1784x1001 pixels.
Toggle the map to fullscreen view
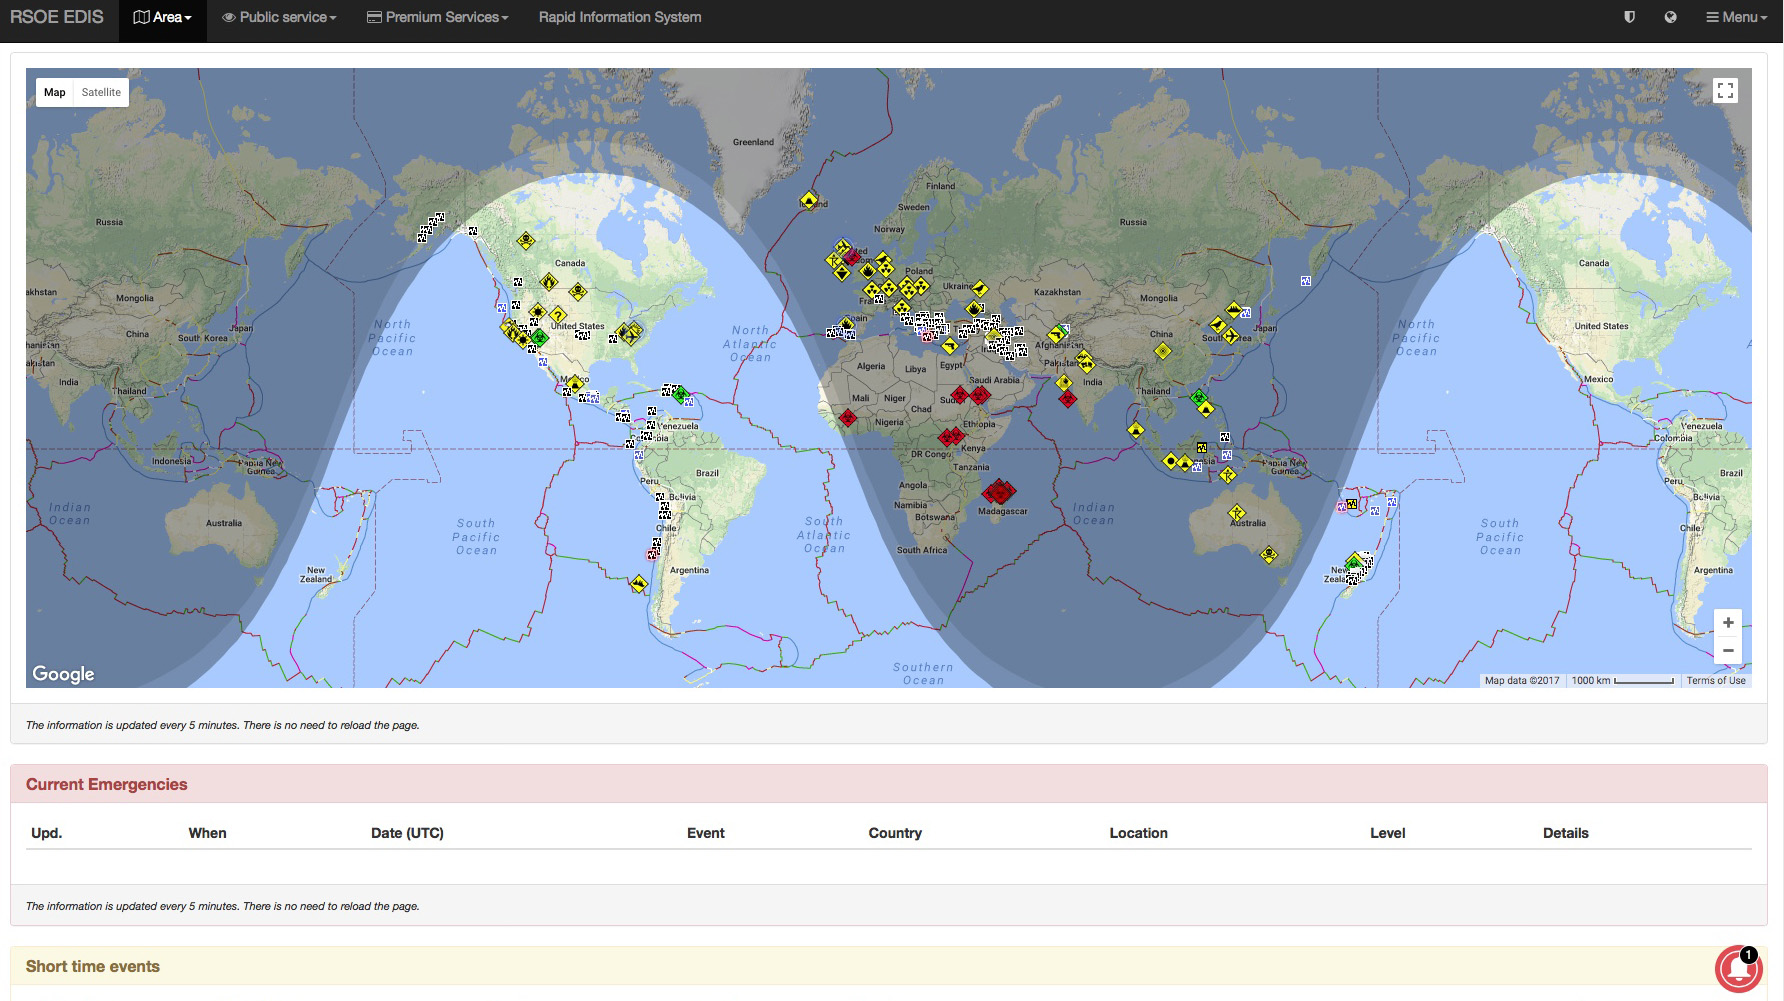tap(1725, 91)
